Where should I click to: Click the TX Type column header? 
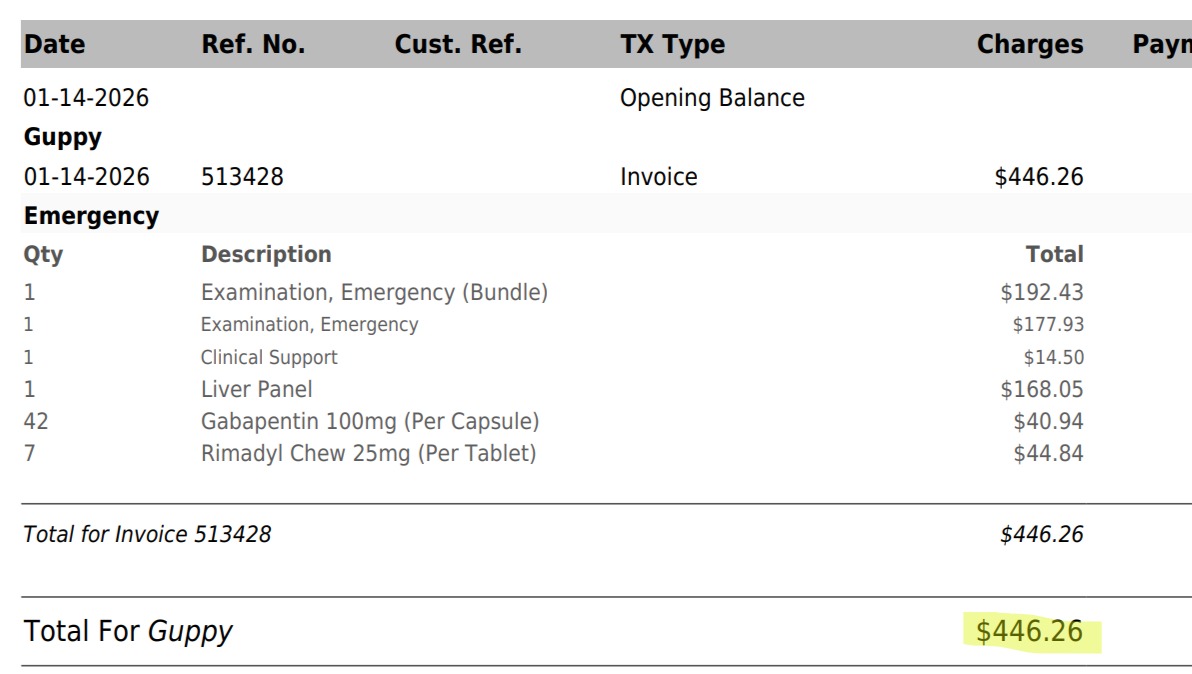click(x=672, y=44)
